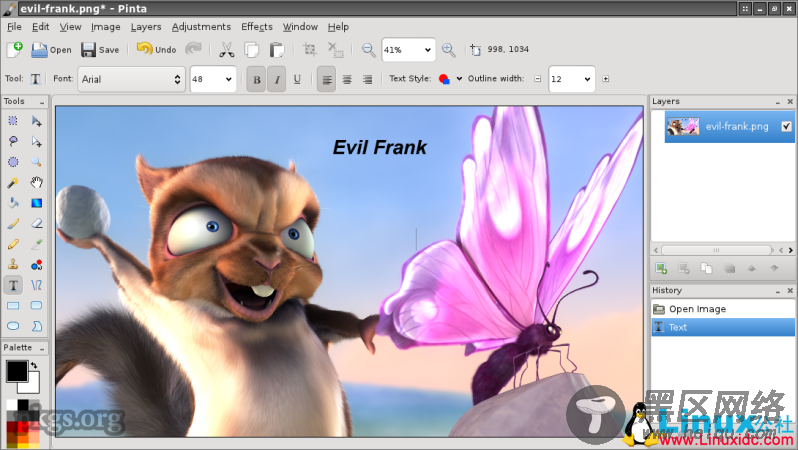798x450 pixels.
Task: Click the Paste clipboard icon
Action: (276, 49)
